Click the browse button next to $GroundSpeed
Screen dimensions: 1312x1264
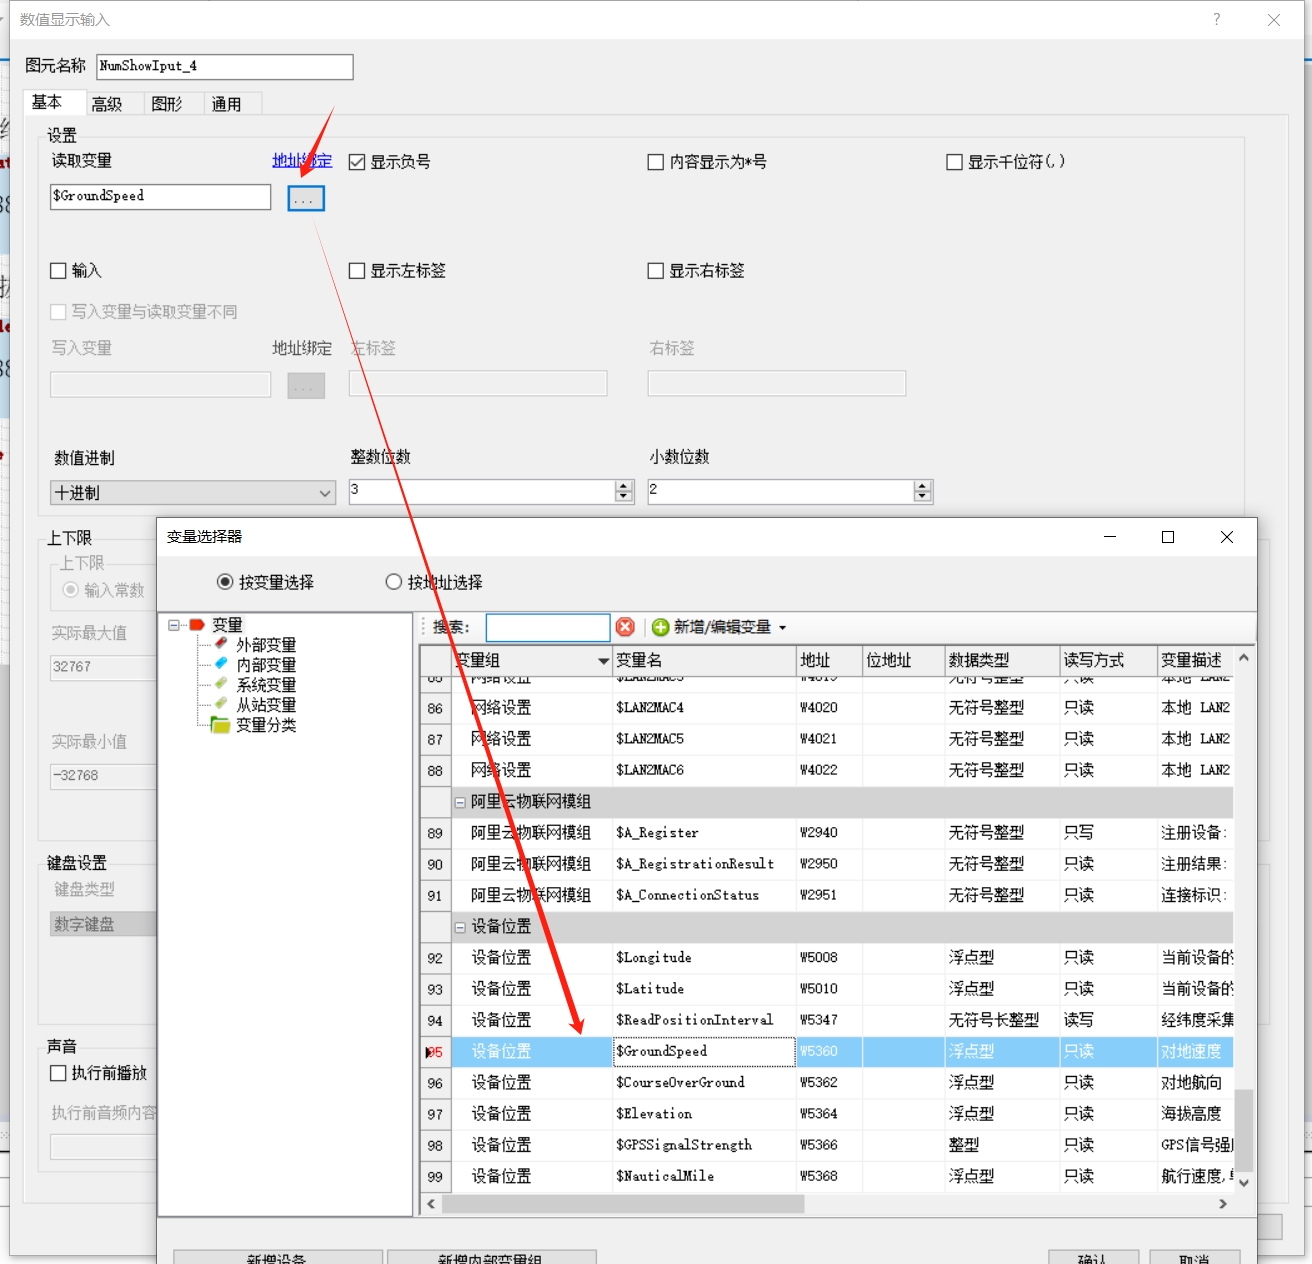[x=306, y=198]
